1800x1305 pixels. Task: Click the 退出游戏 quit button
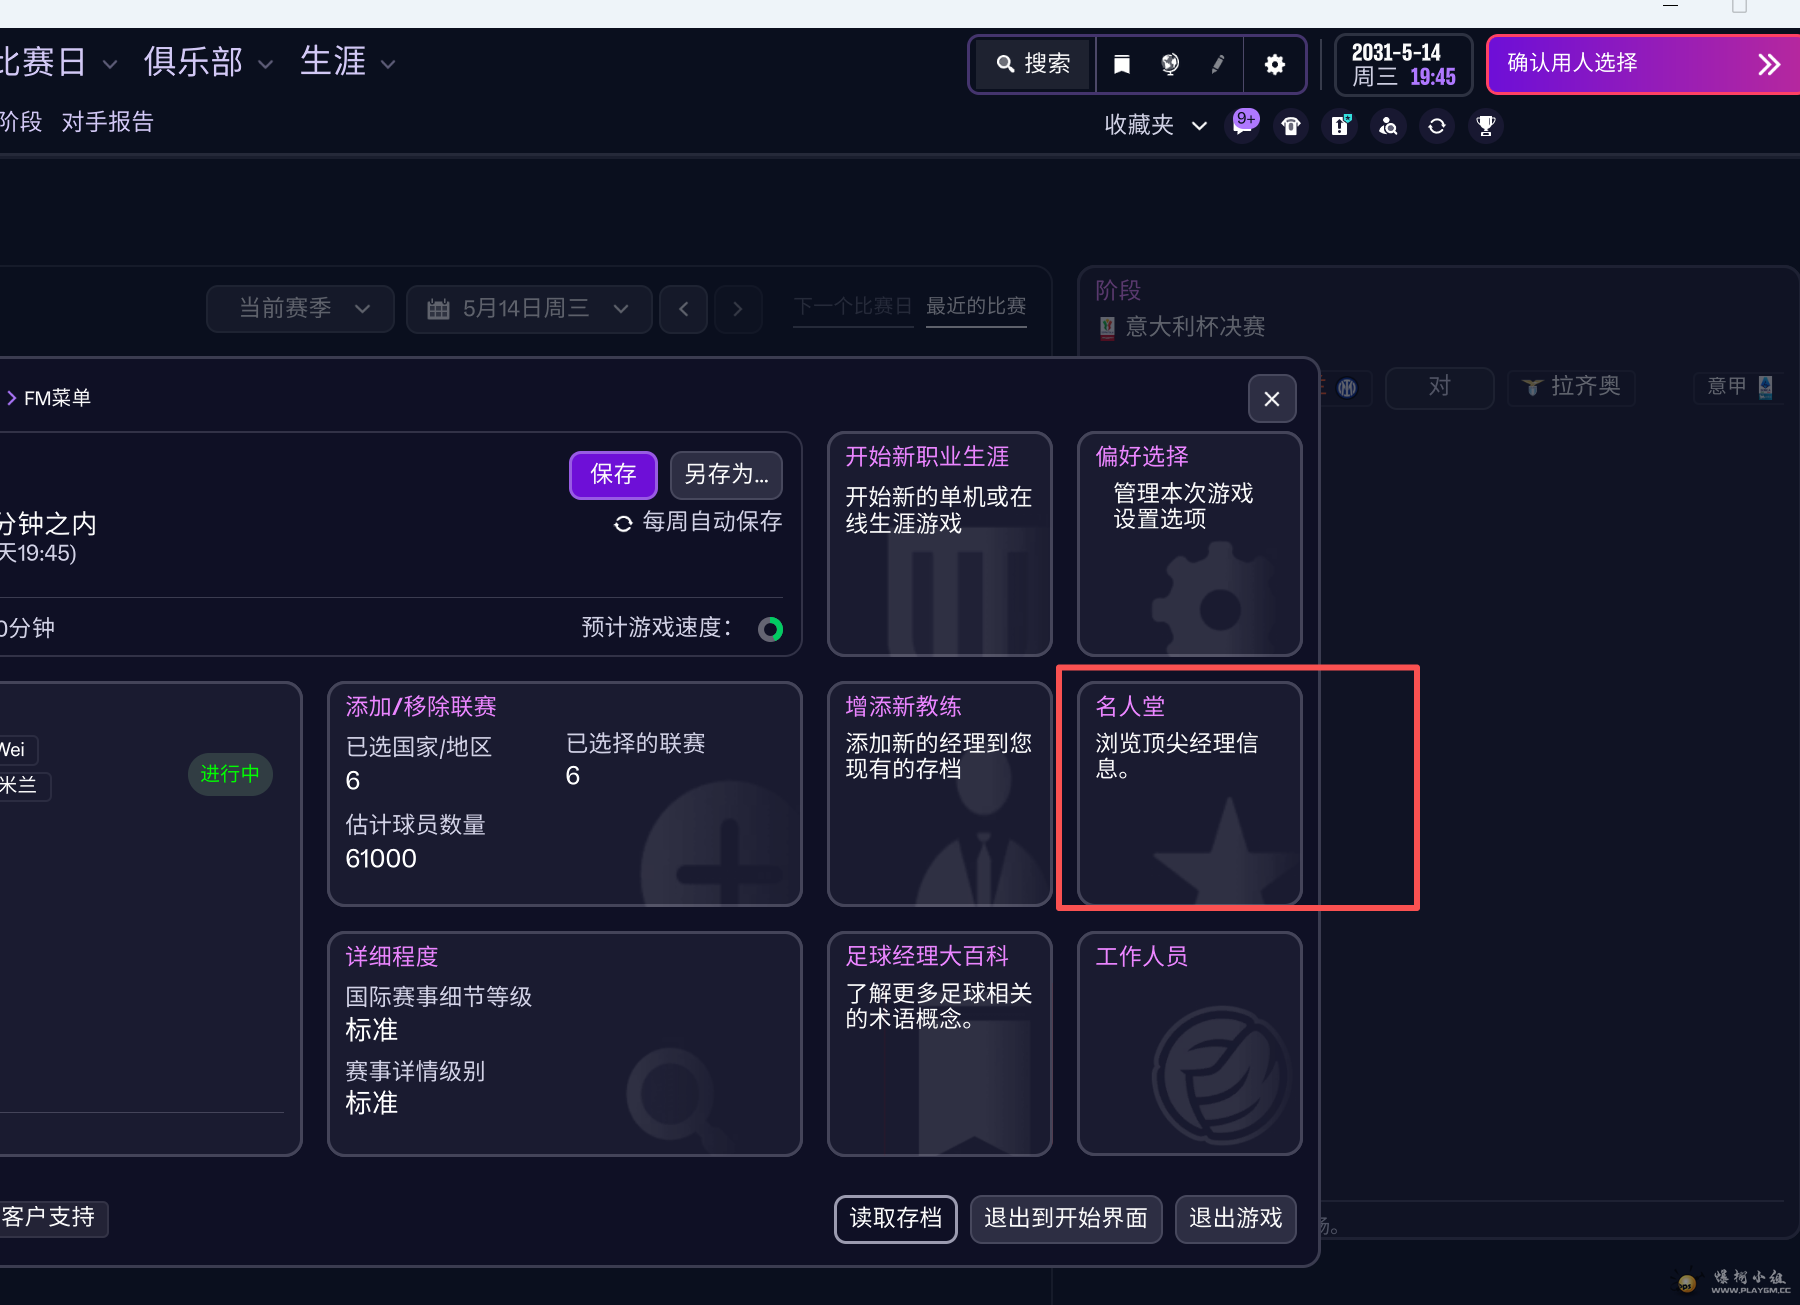1236,1219
